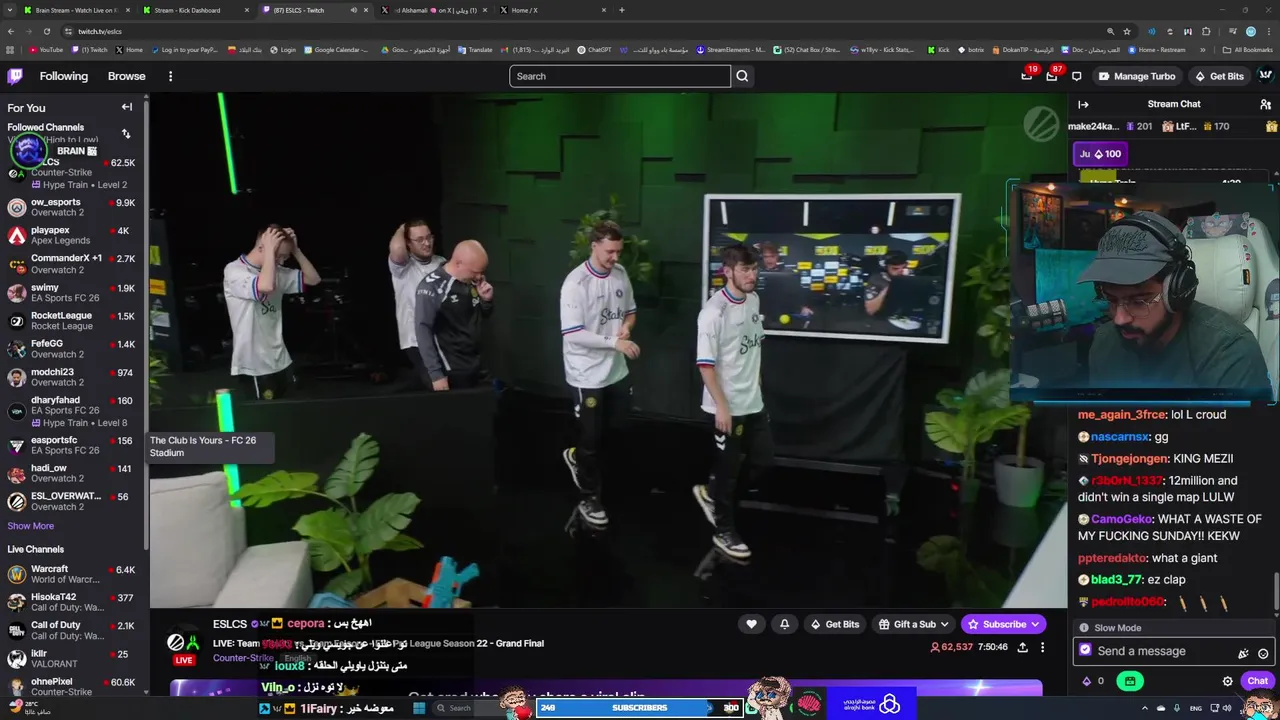Open ow_esports channel in sidebar
The image size is (1280, 720).
[72, 207]
